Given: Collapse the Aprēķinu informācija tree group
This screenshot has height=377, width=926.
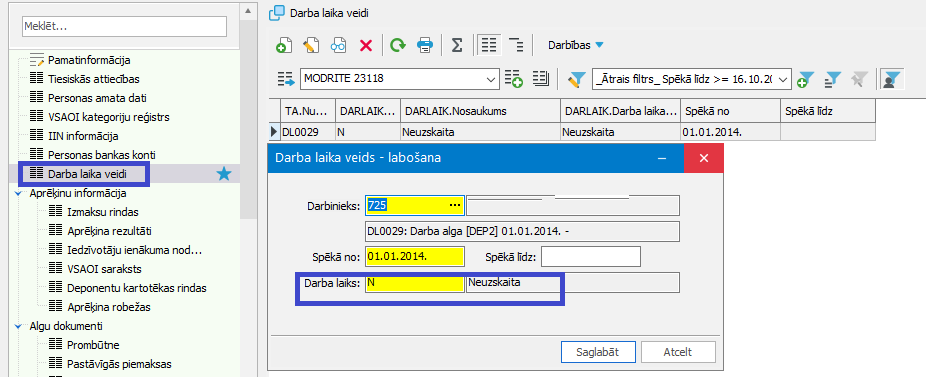Looking at the screenshot, I should click(19, 193).
